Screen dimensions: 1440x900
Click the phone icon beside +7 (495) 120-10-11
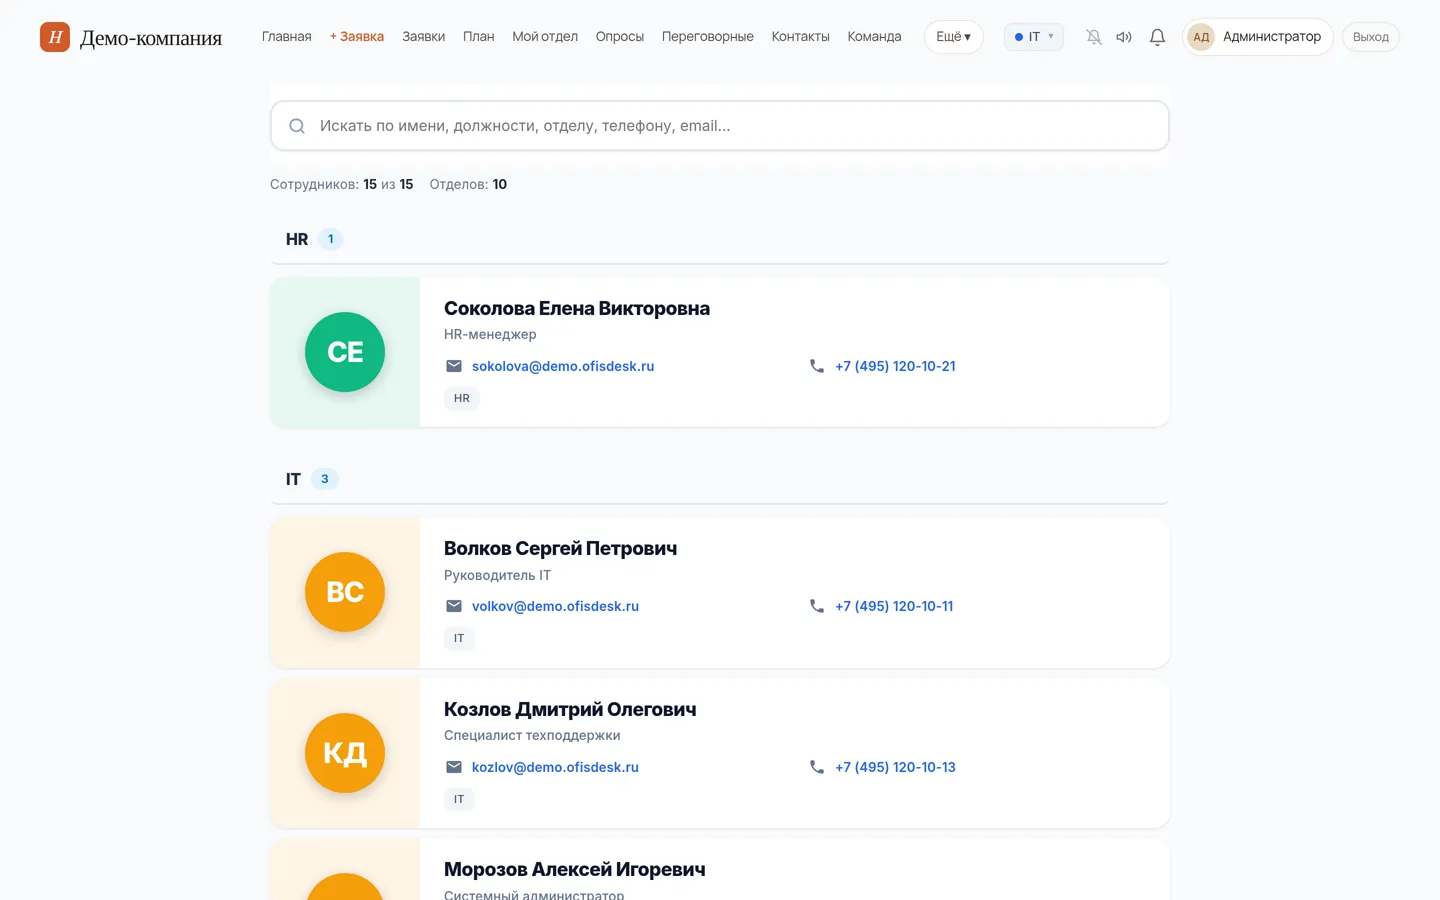click(817, 606)
